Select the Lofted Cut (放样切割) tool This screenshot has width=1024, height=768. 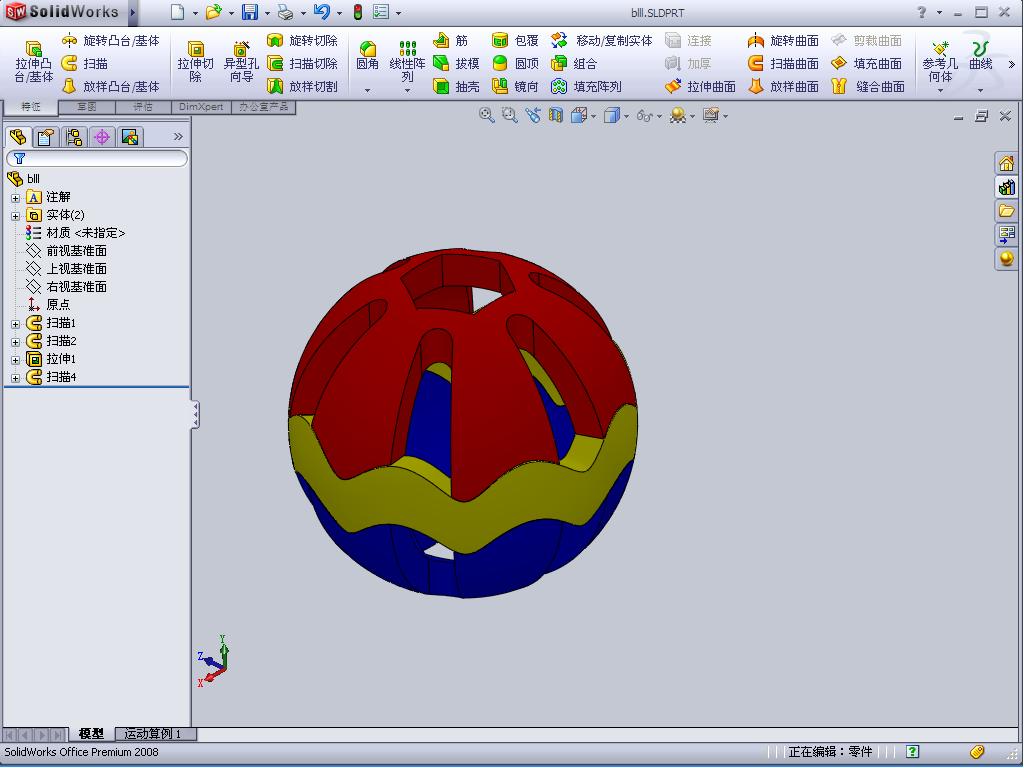coord(302,86)
